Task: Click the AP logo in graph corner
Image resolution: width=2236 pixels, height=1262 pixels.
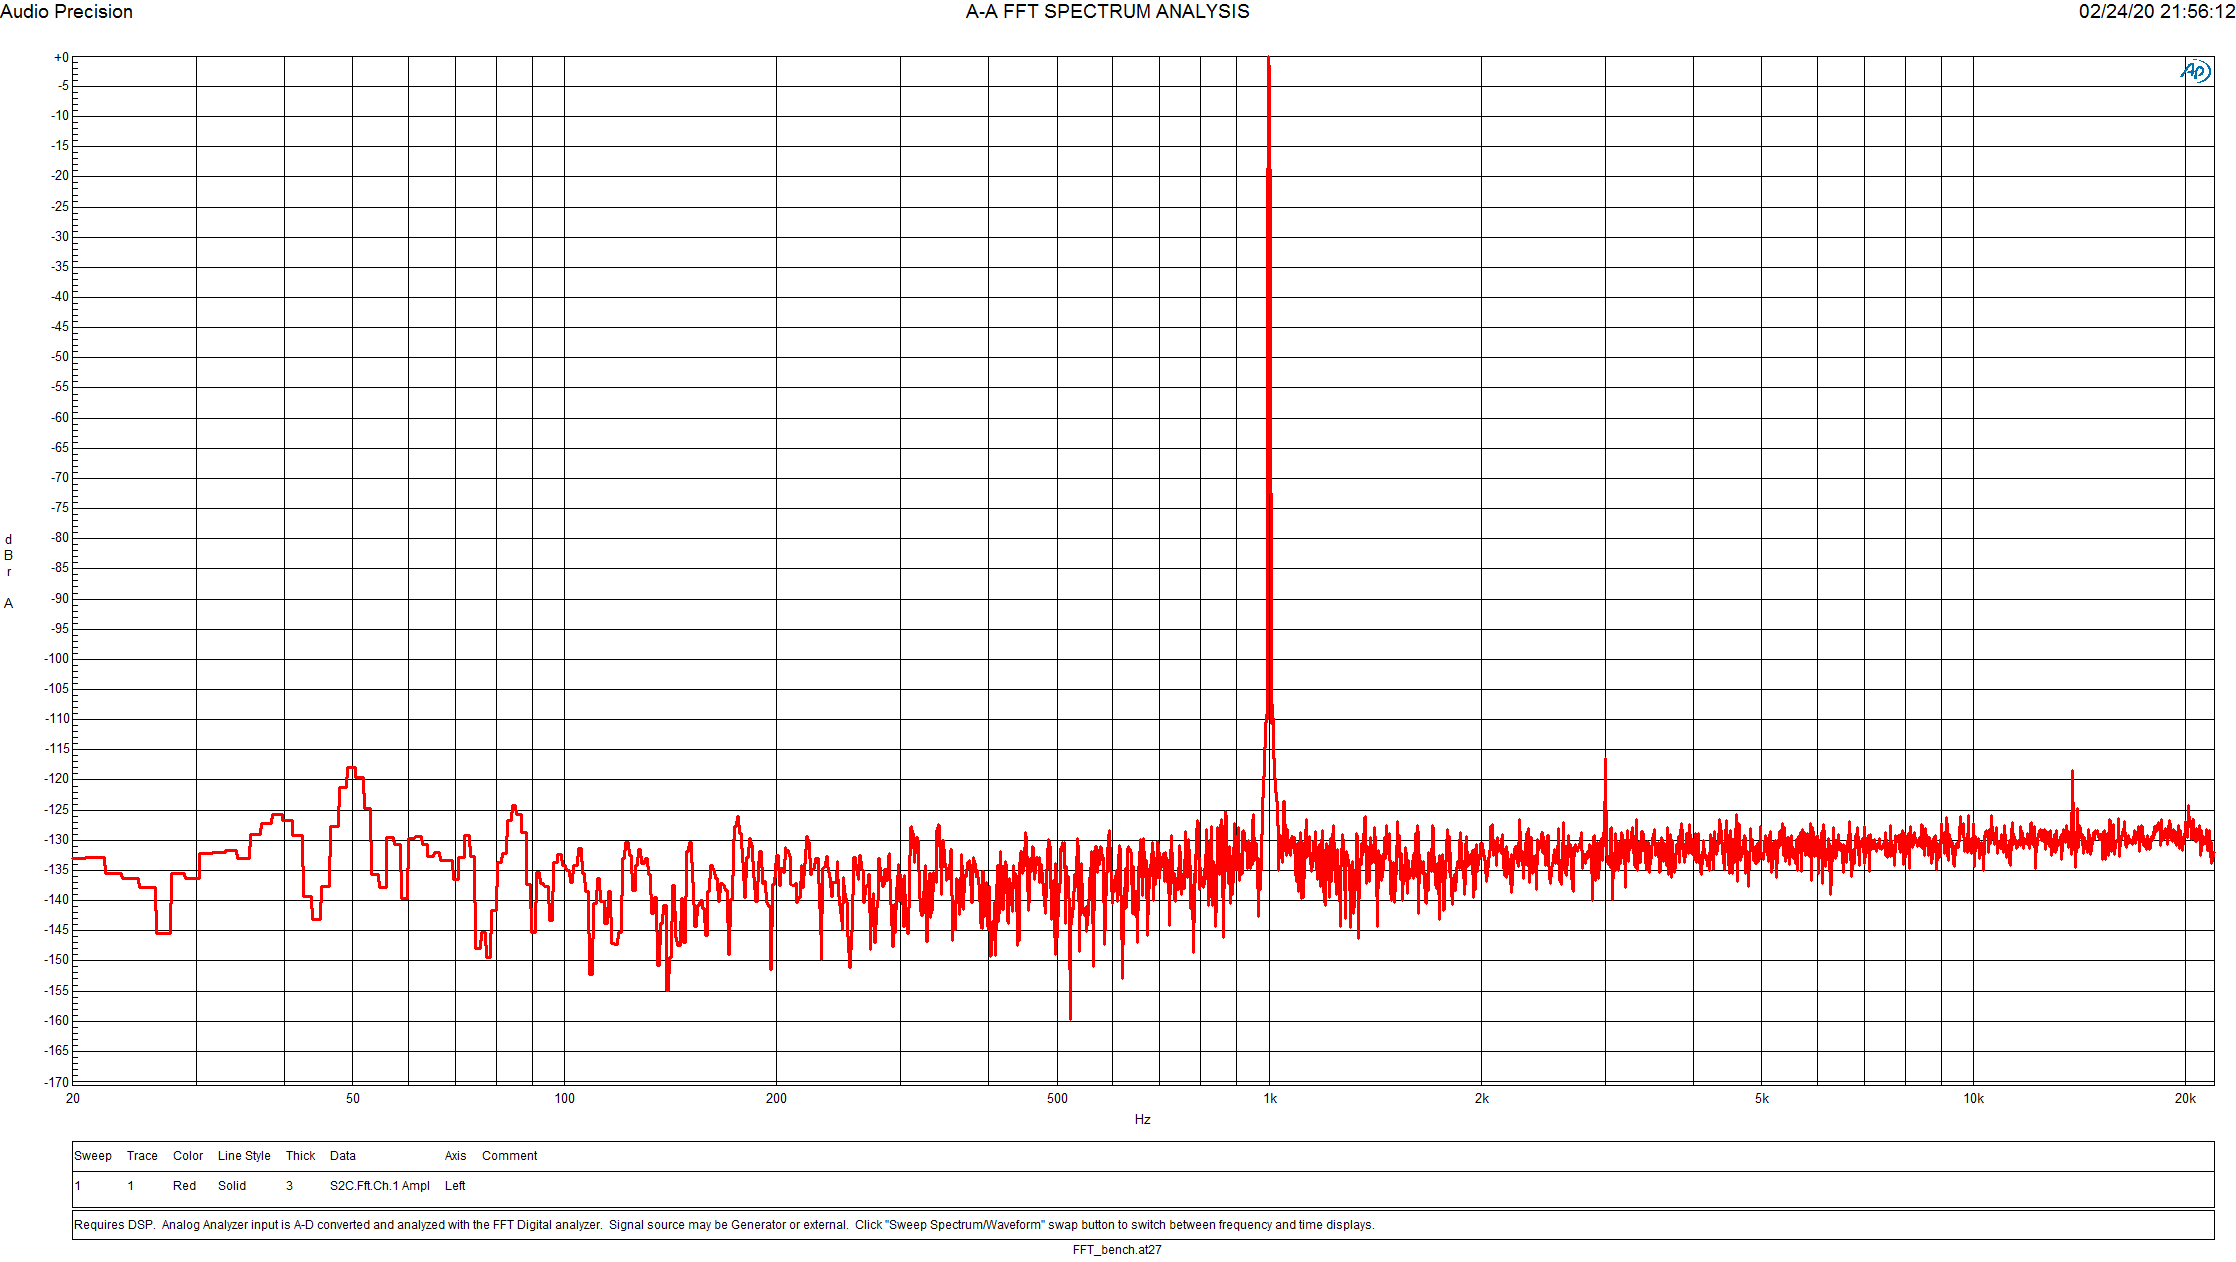Action: tap(2196, 72)
